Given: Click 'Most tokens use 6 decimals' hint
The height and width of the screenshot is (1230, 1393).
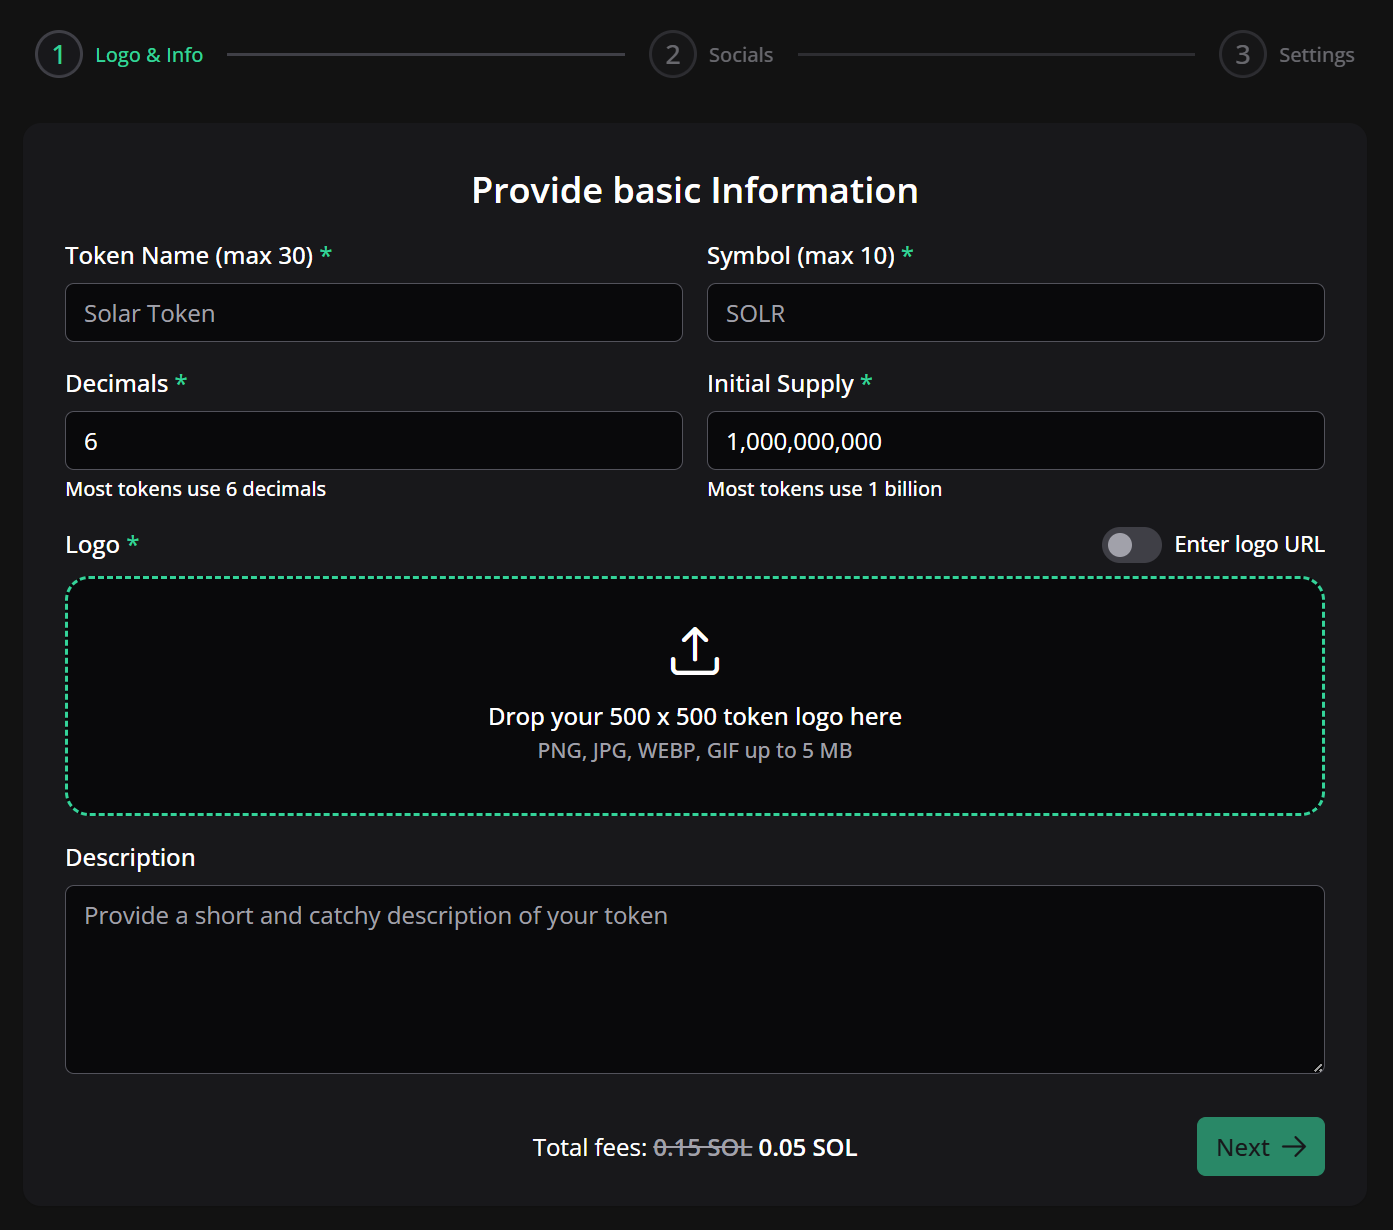Looking at the screenshot, I should coord(196,489).
